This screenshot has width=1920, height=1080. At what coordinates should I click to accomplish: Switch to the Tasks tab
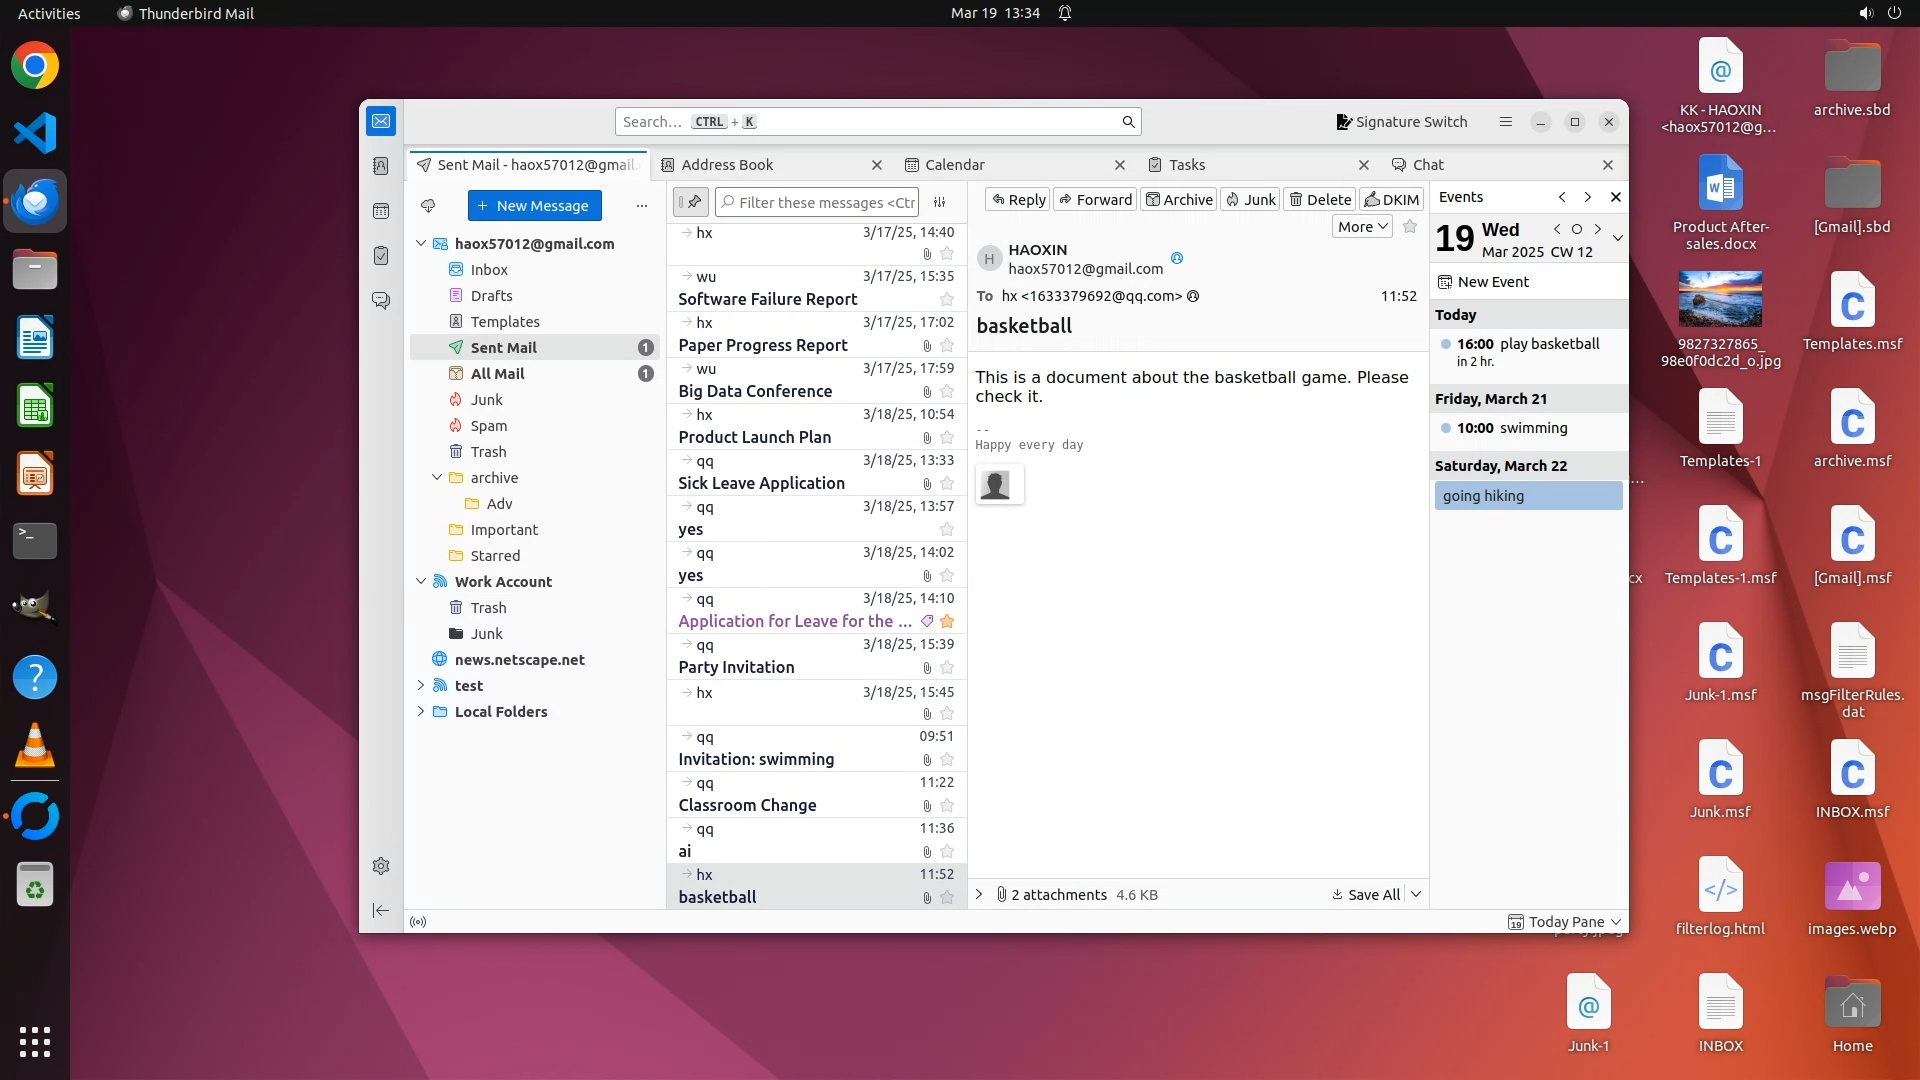point(1187,165)
